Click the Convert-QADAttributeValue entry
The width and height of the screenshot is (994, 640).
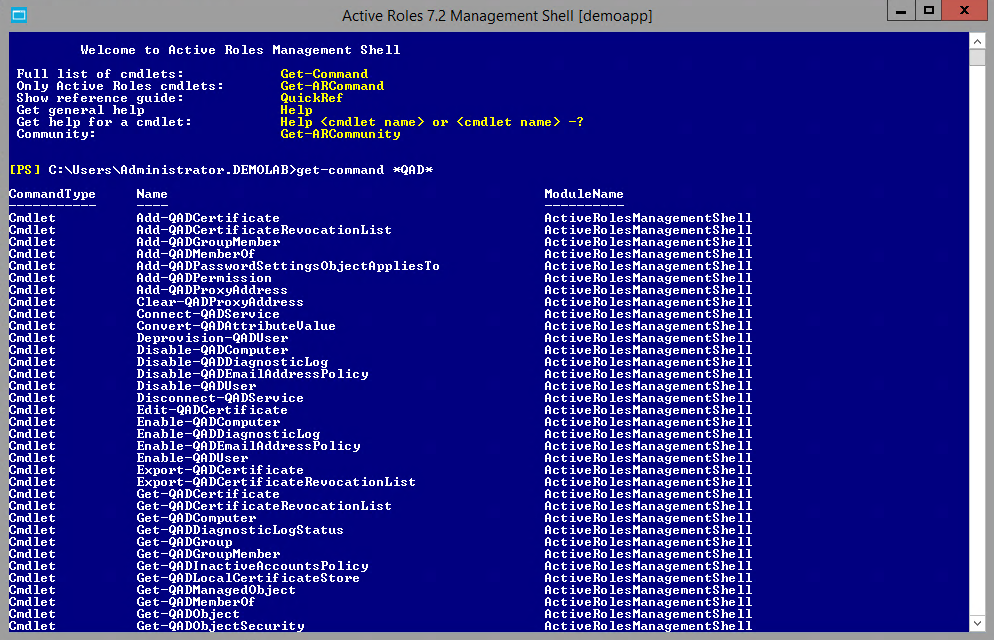[x=236, y=326]
